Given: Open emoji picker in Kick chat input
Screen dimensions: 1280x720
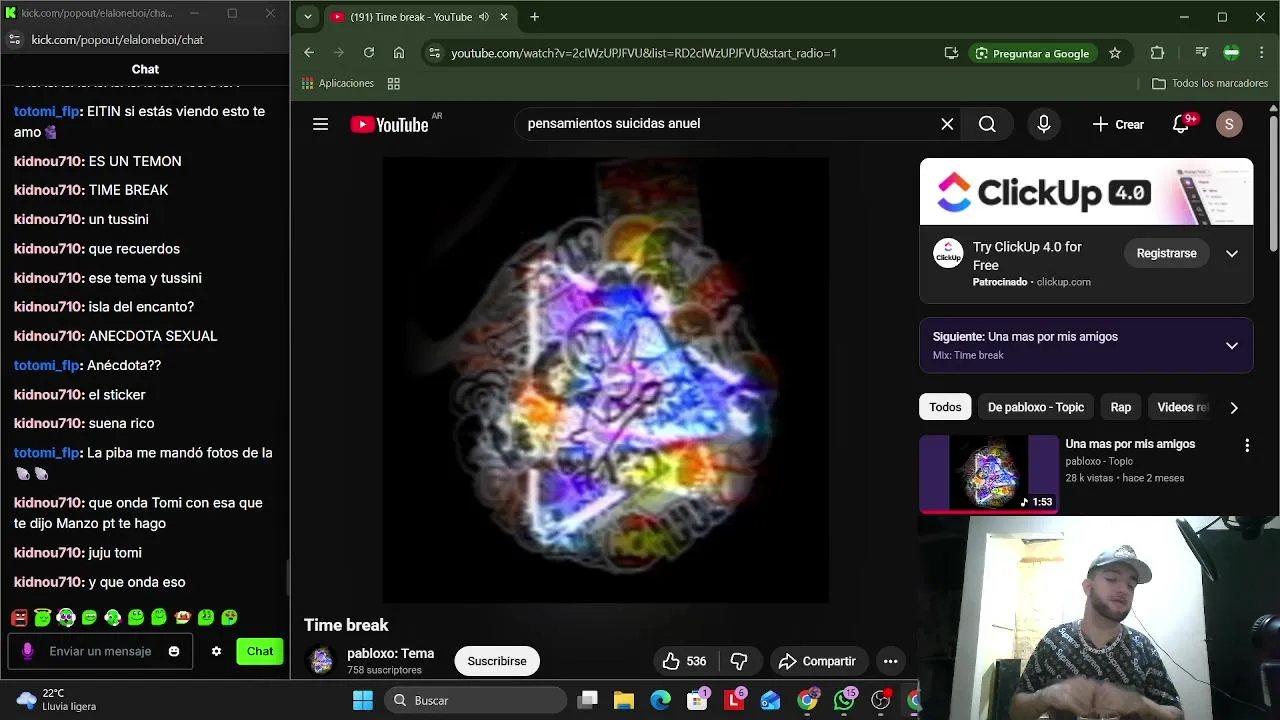Looking at the screenshot, I should pos(174,651).
